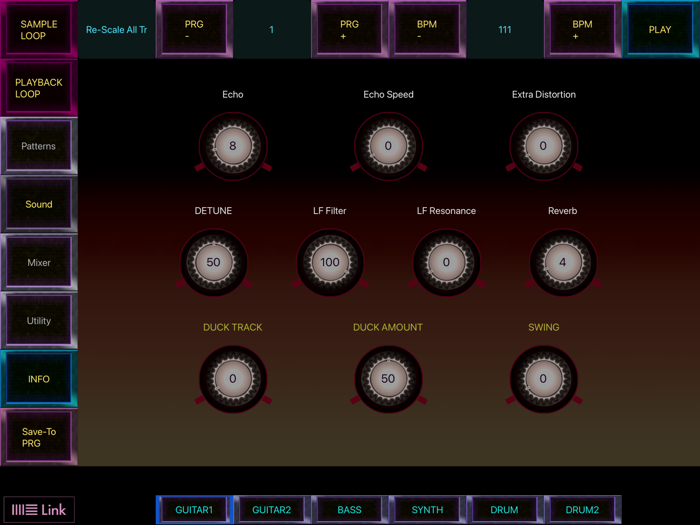The width and height of the screenshot is (700, 525).
Task: Click the DETUNE label text
Action: pyautogui.click(x=213, y=211)
